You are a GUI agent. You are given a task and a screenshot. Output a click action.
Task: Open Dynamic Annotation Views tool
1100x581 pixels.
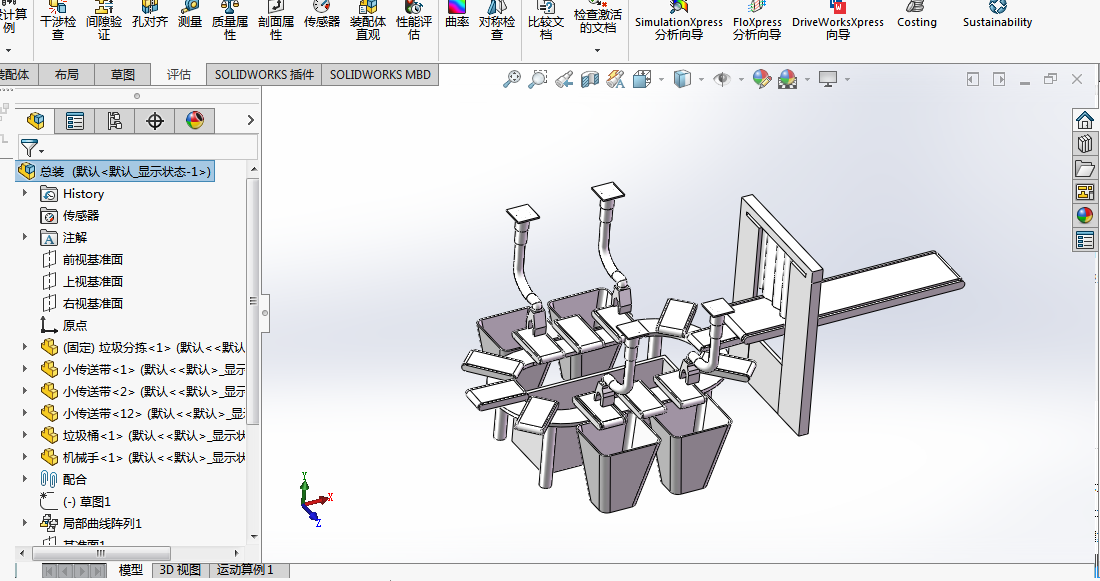[x=615, y=79]
